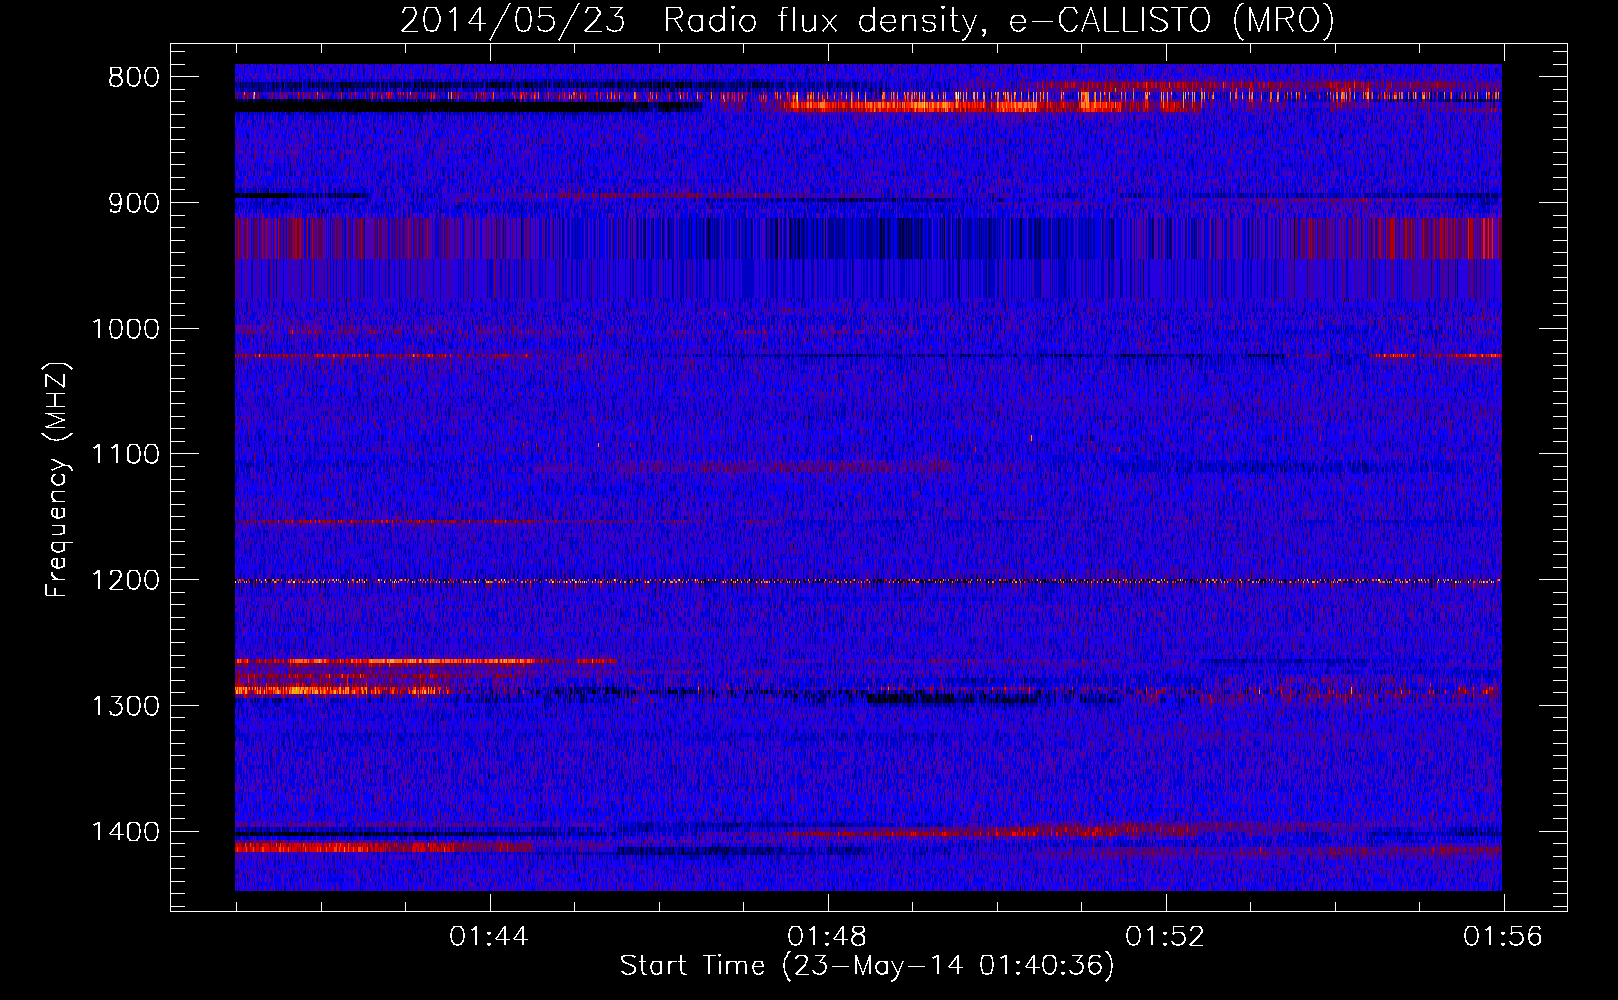Click the 01:44 time tick label
The height and width of the screenshot is (1000, 1618).
tap(489, 937)
